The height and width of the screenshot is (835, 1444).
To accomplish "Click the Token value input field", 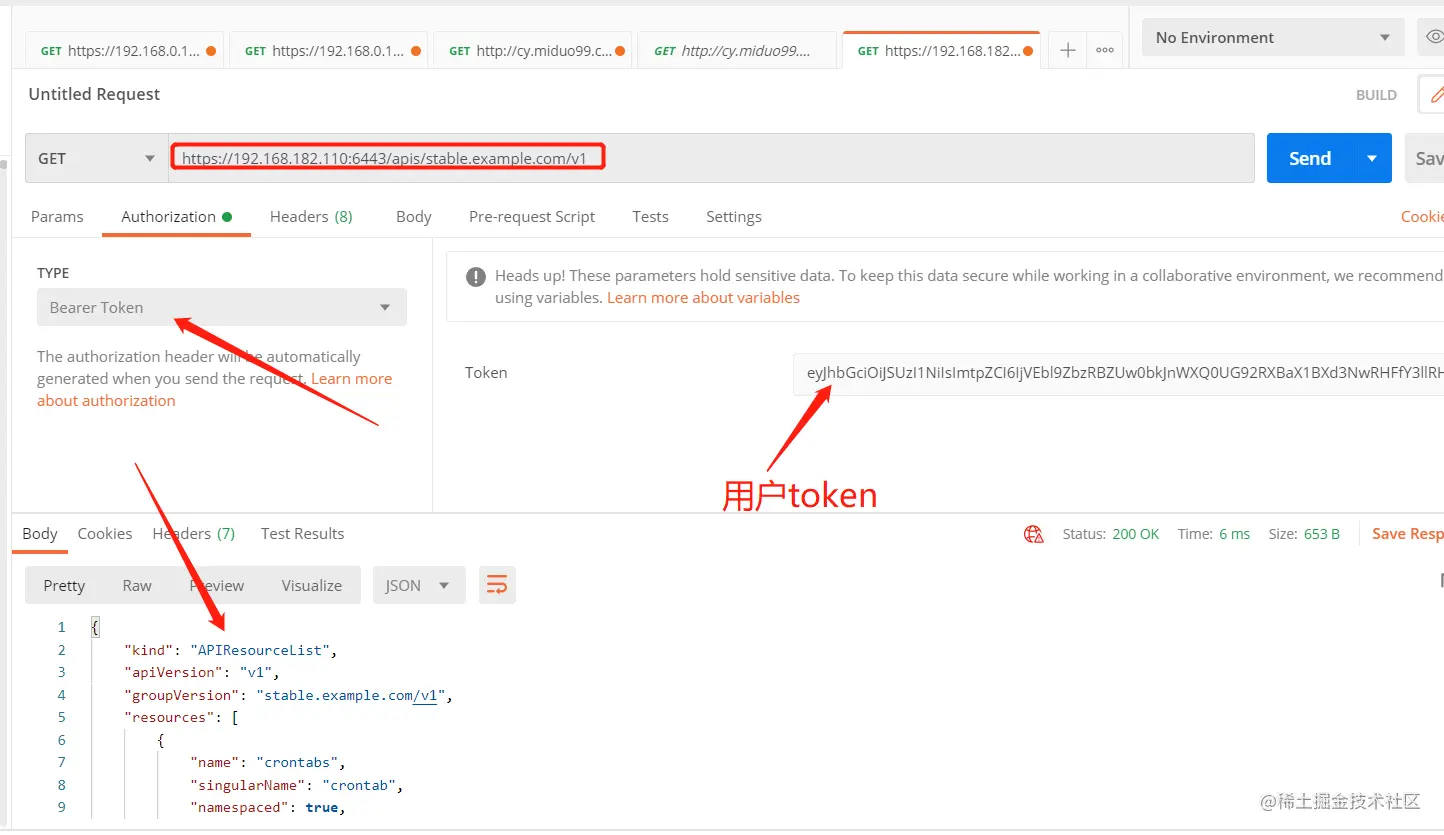I will [x=1118, y=373].
